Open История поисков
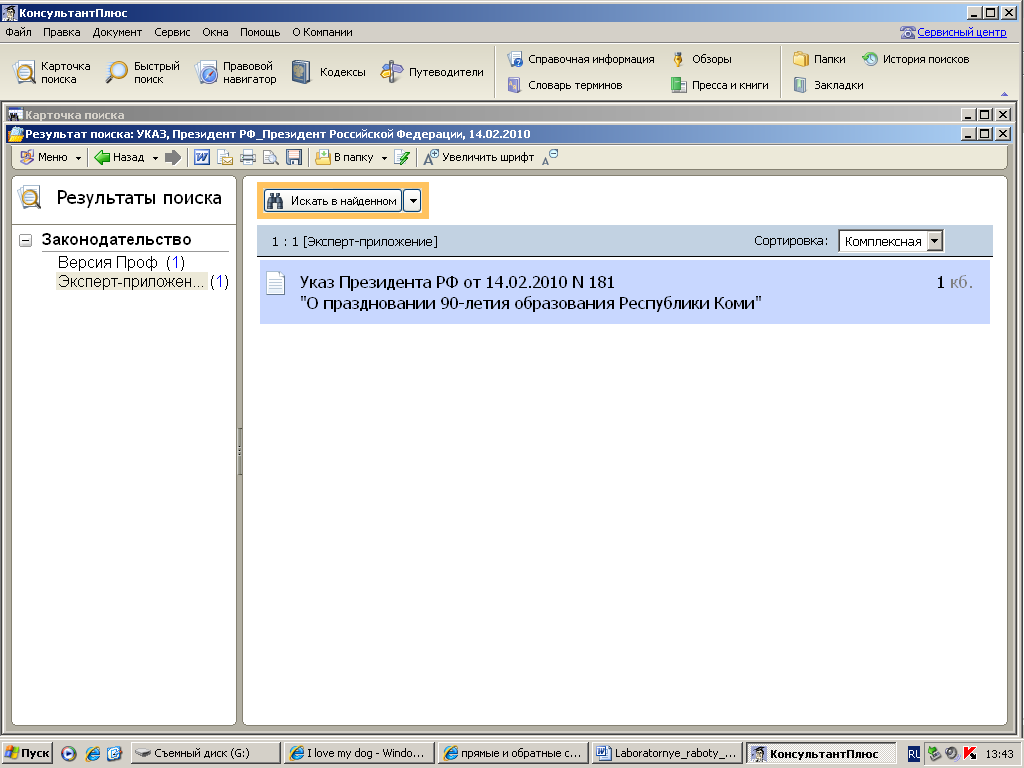 915,59
